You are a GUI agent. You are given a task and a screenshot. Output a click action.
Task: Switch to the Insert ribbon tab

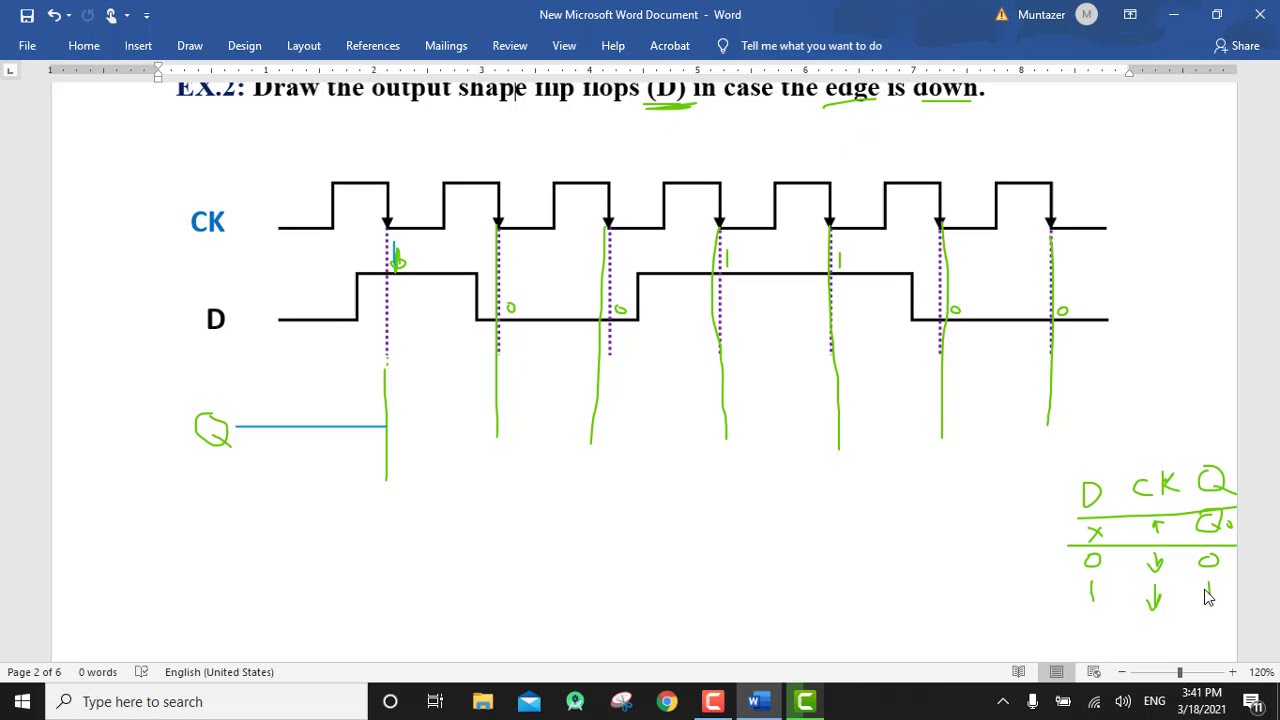tap(138, 46)
